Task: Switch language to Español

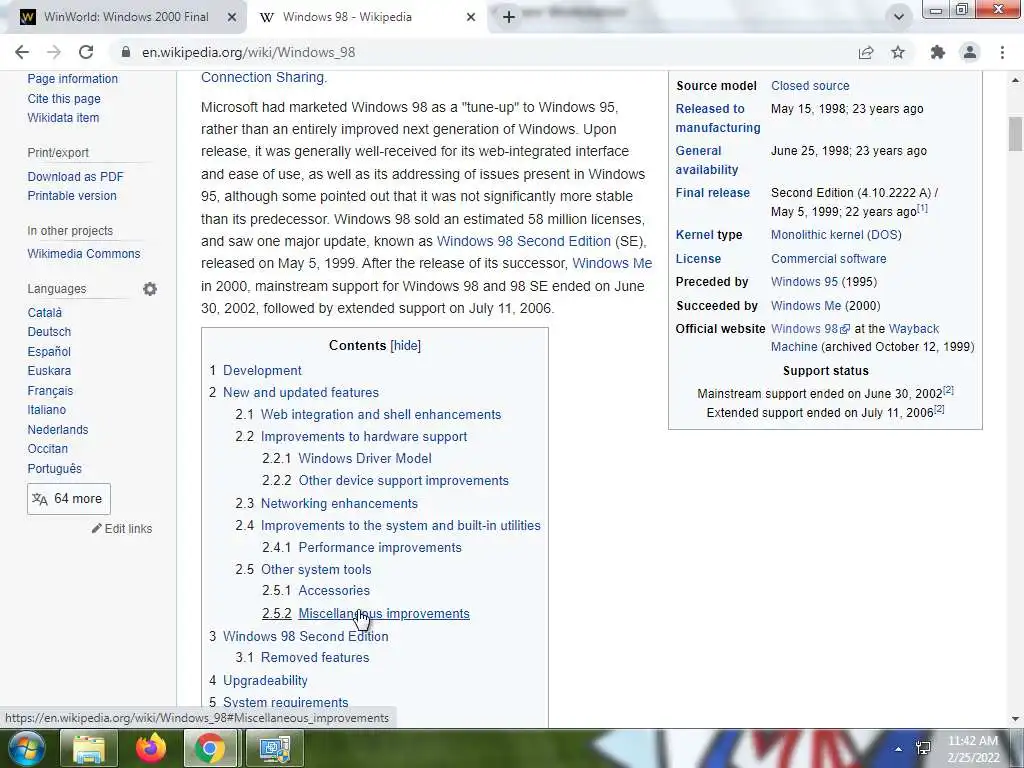Action: click(49, 351)
